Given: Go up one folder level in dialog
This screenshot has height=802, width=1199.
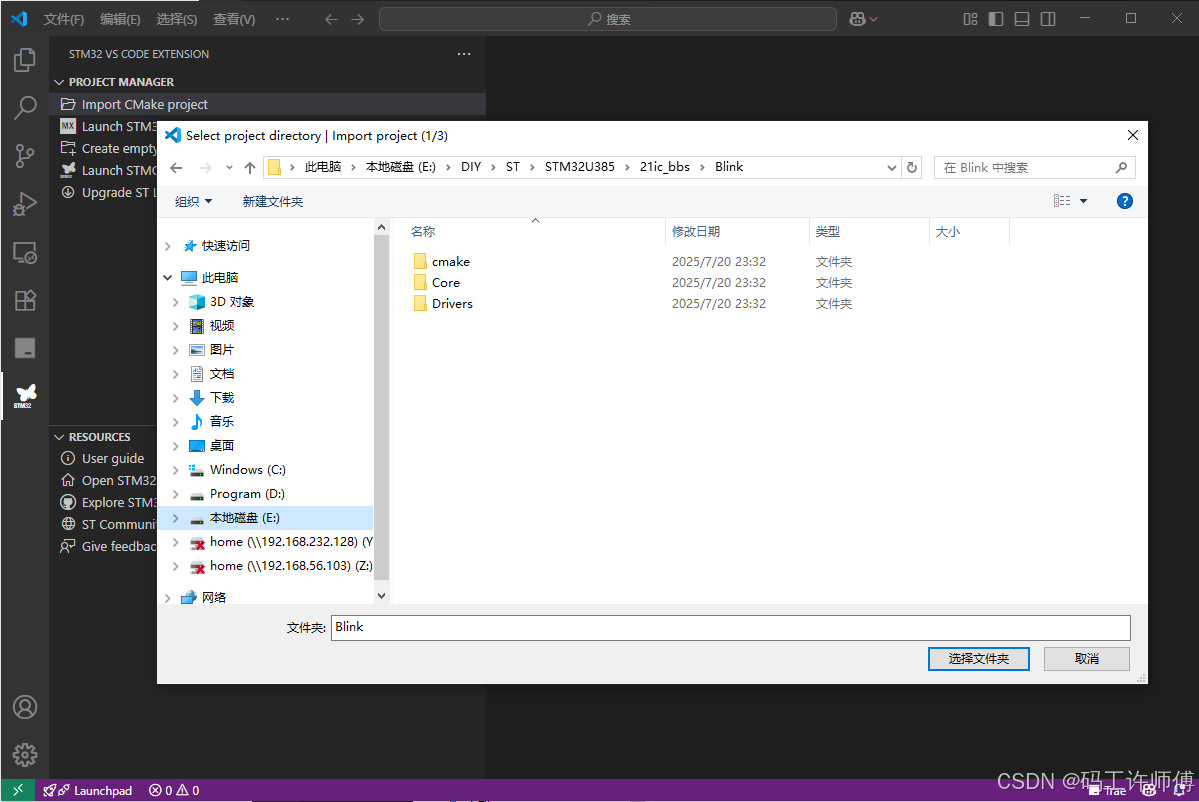Looking at the screenshot, I should (250, 167).
